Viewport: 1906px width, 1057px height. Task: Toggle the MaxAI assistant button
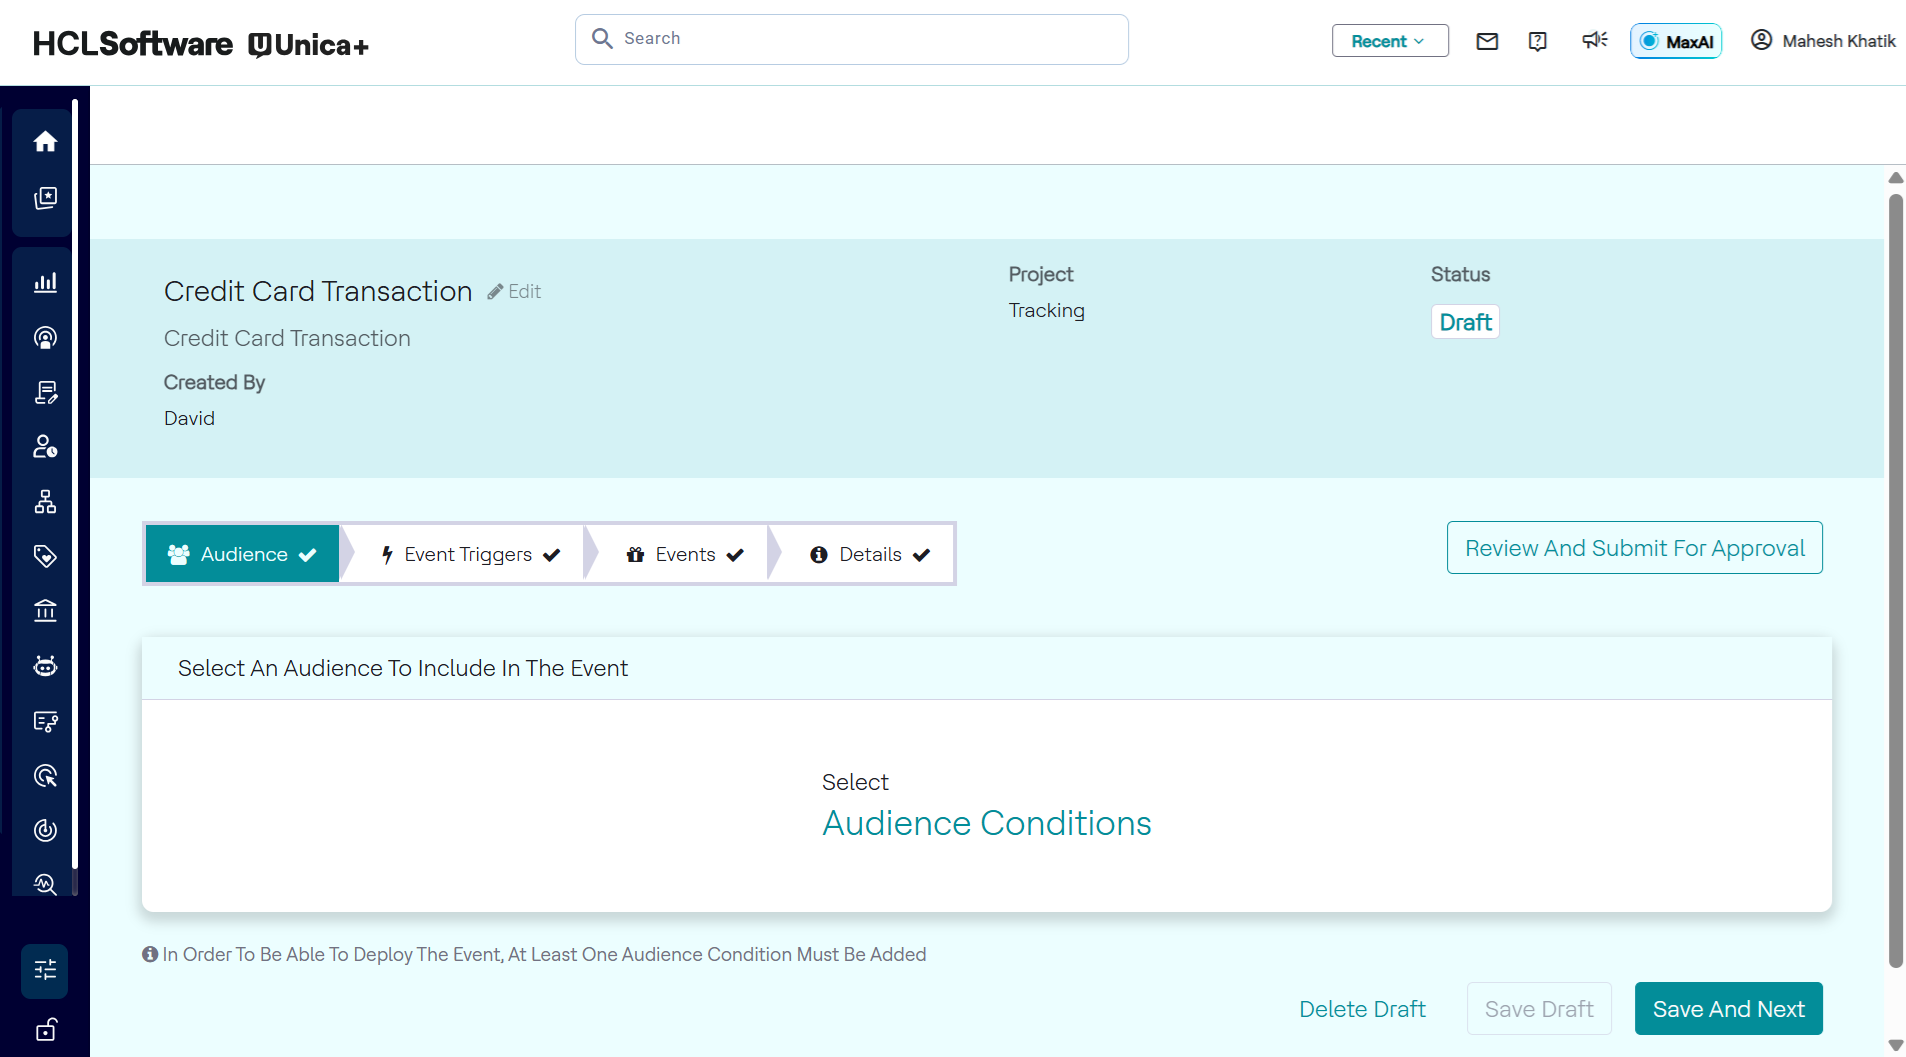coord(1676,41)
